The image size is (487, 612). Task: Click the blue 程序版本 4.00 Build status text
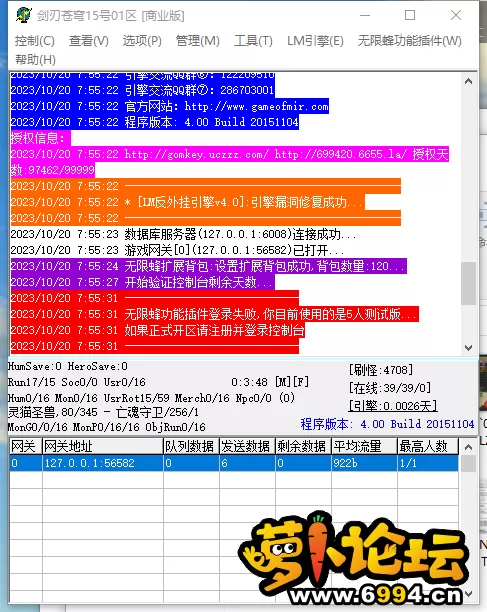point(387,424)
